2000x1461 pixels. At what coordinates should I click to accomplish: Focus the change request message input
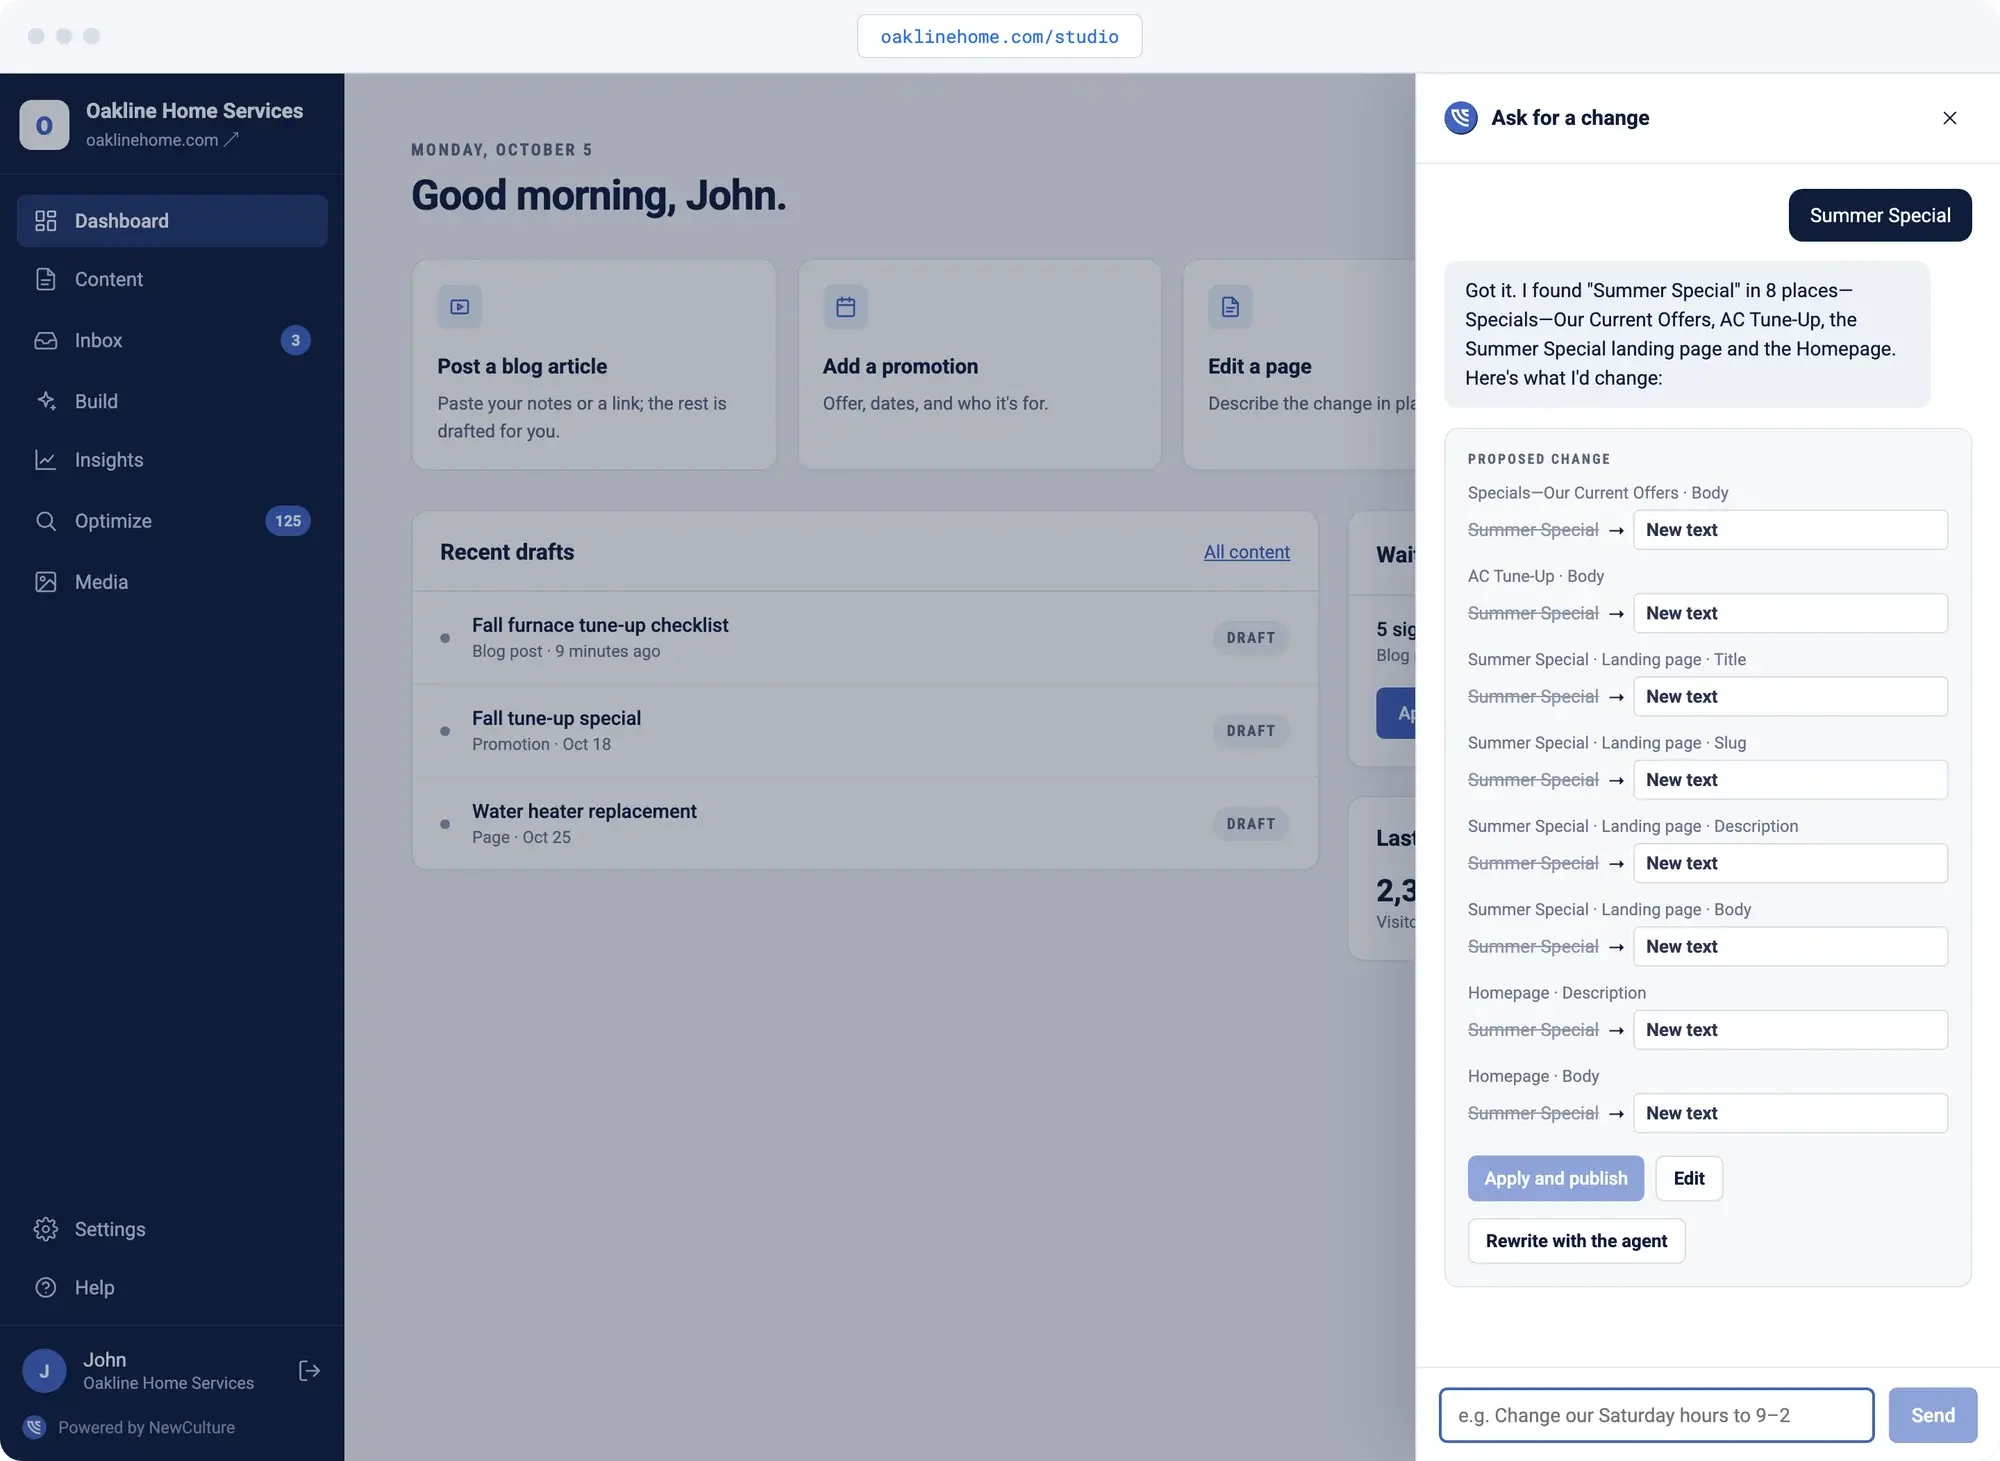point(1656,1415)
